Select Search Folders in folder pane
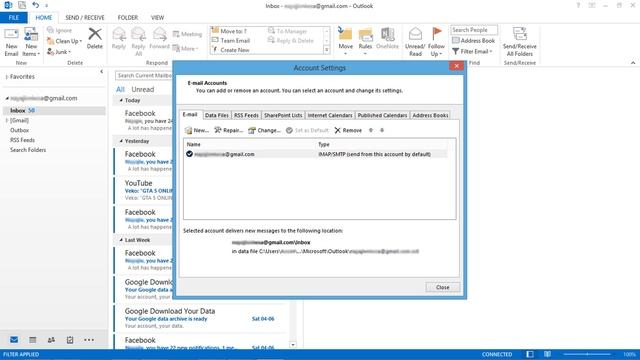This screenshot has width=640, height=360. coord(28,150)
